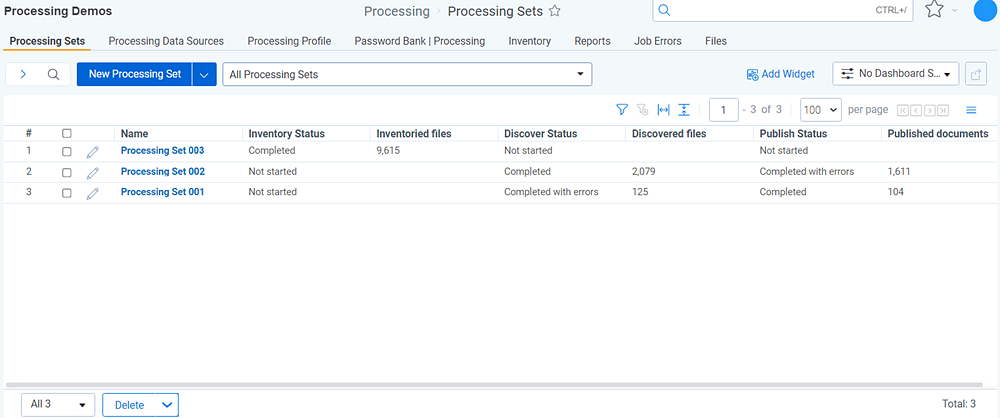Click the Add Widget icon
The width and height of the screenshot is (1000, 418).
pyautogui.click(x=753, y=75)
